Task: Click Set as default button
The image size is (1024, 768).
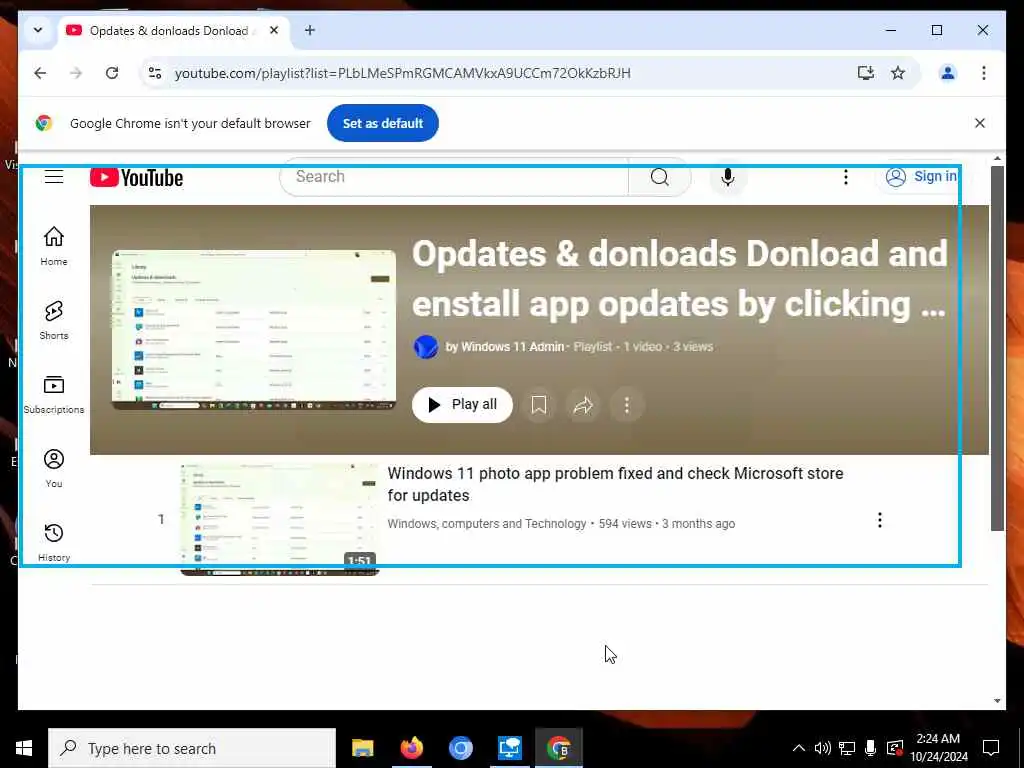Action: [383, 123]
